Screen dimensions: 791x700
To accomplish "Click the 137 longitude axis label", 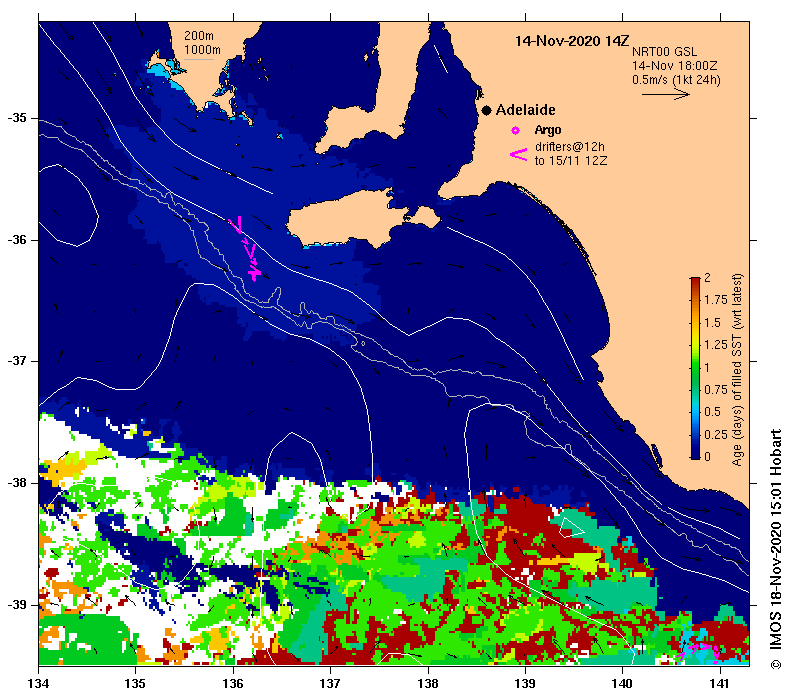I will click(x=330, y=684).
